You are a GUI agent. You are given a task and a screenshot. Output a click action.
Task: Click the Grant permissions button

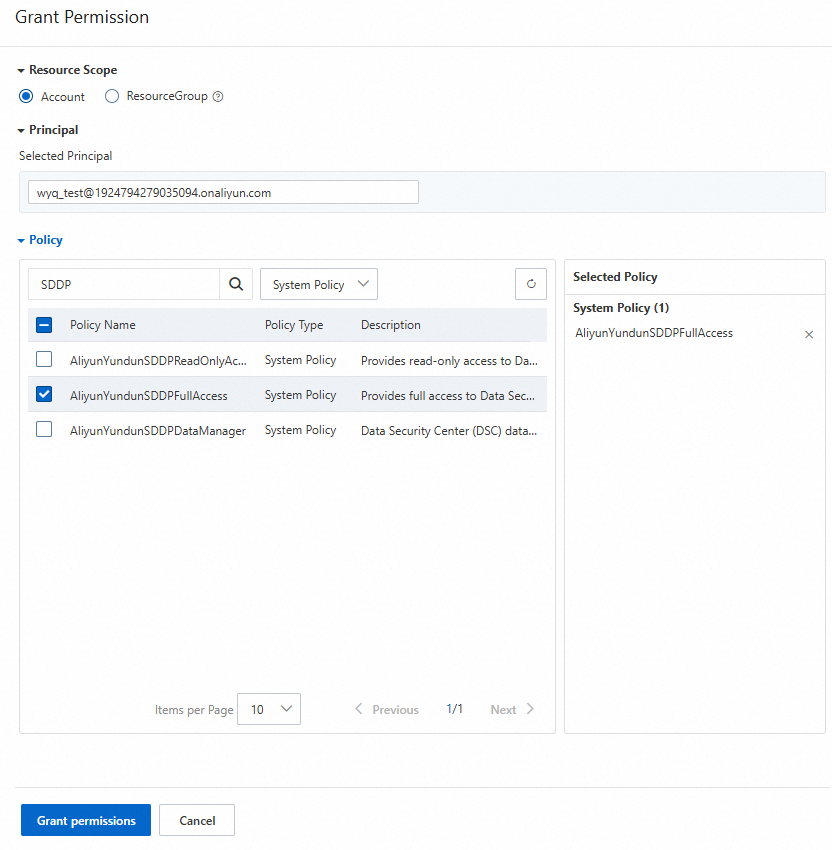86,820
